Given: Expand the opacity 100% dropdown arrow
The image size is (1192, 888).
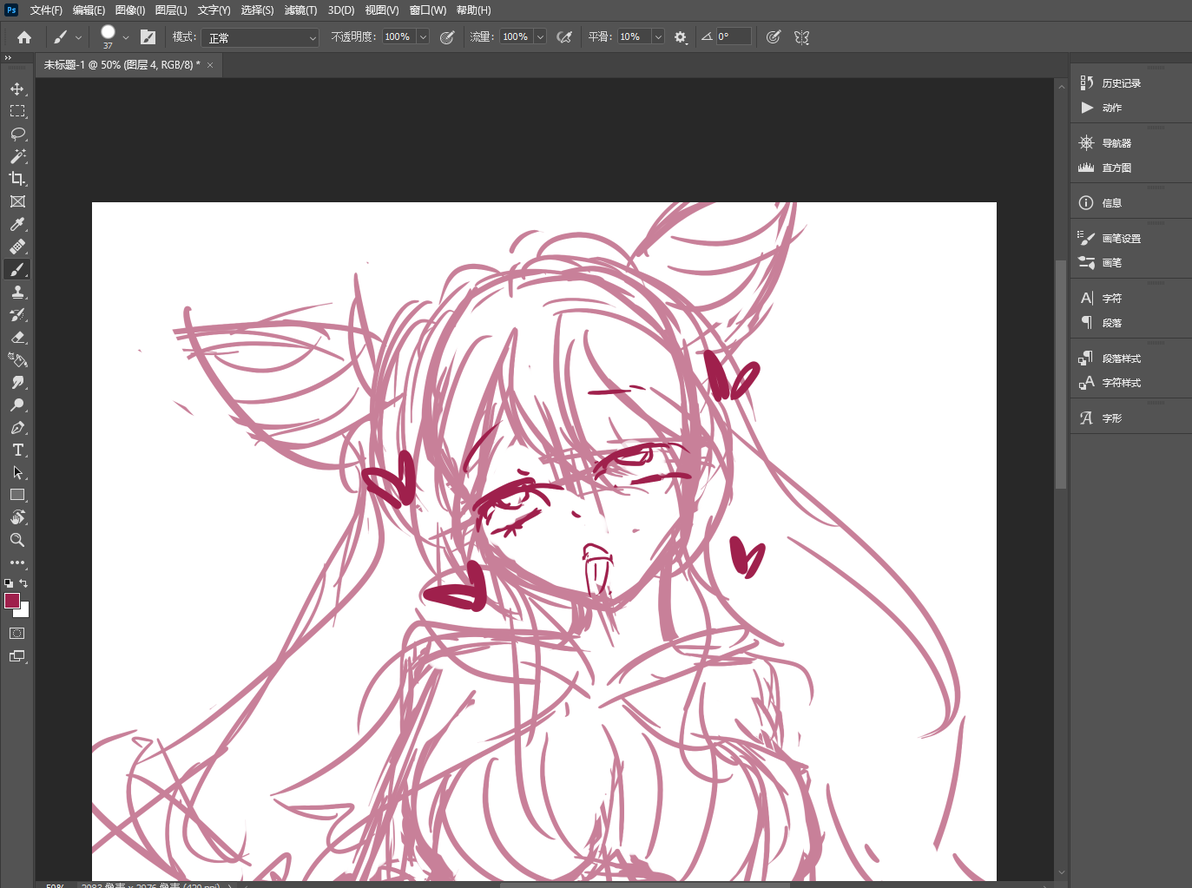Looking at the screenshot, I should [423, 37].
